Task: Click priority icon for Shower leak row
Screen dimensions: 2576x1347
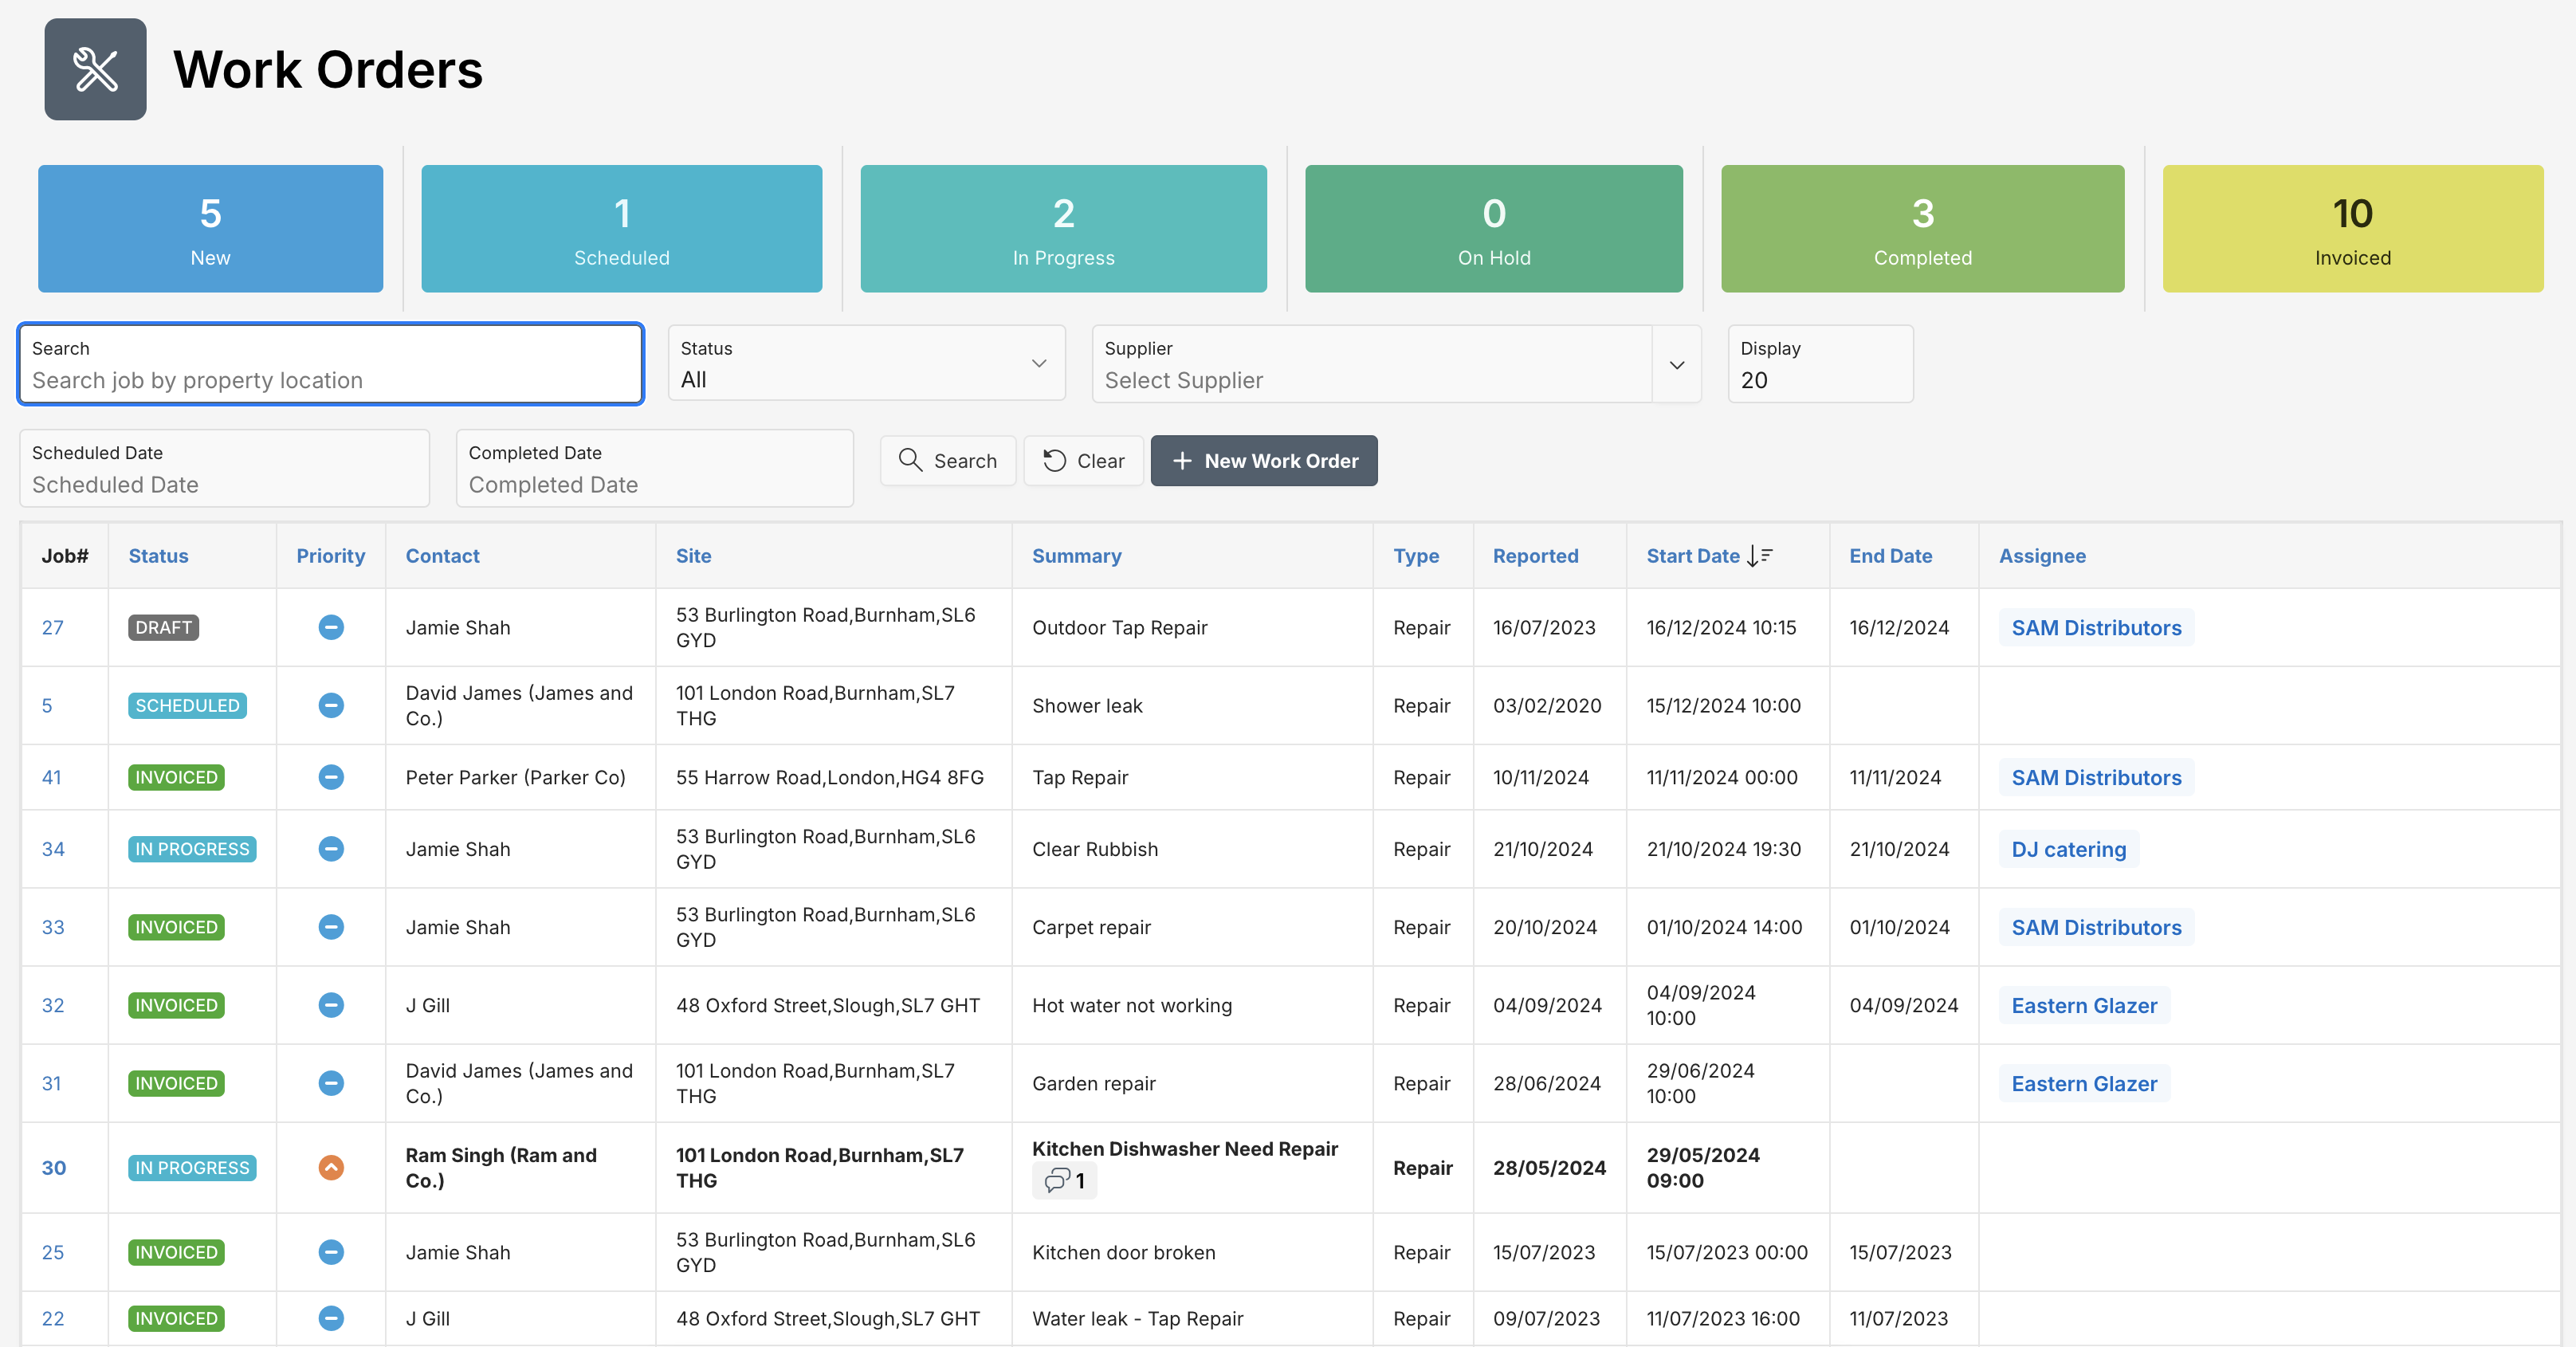Action: click(x=331, y=705)
